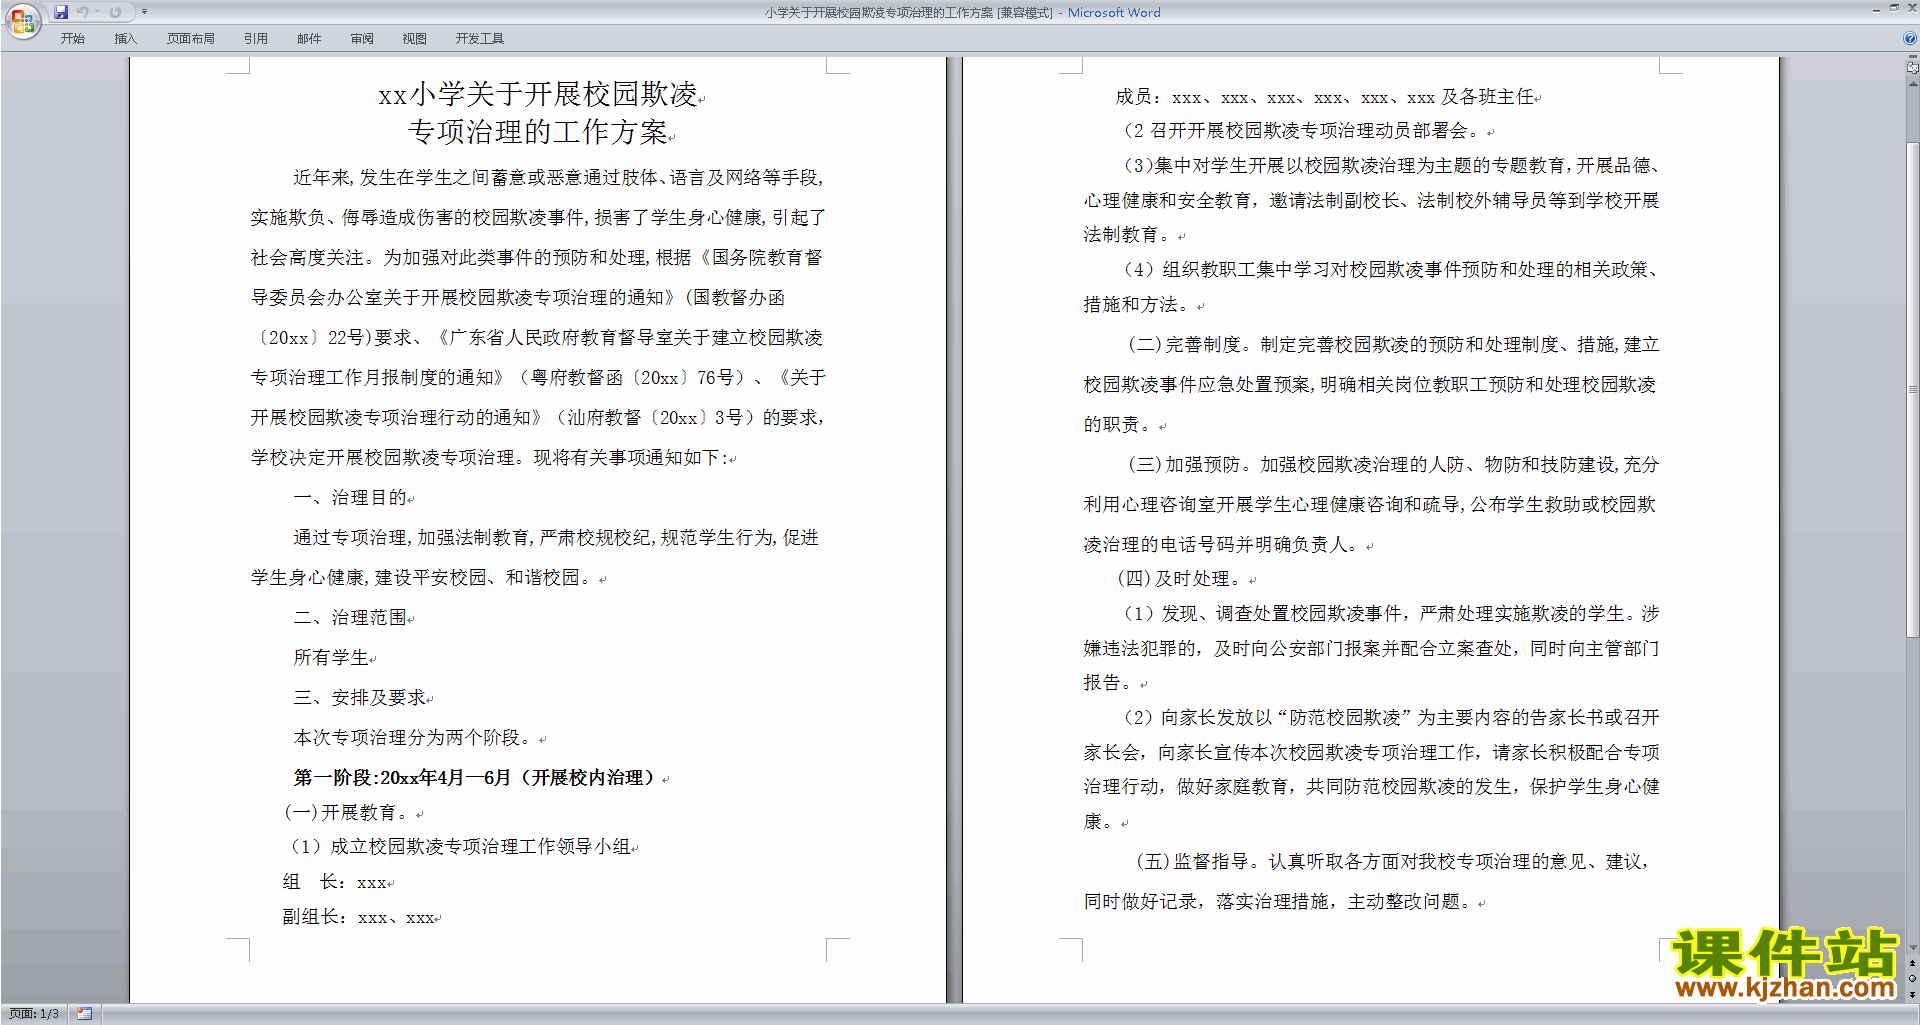Click the line '组 长: xxx'

pos(337,883)
